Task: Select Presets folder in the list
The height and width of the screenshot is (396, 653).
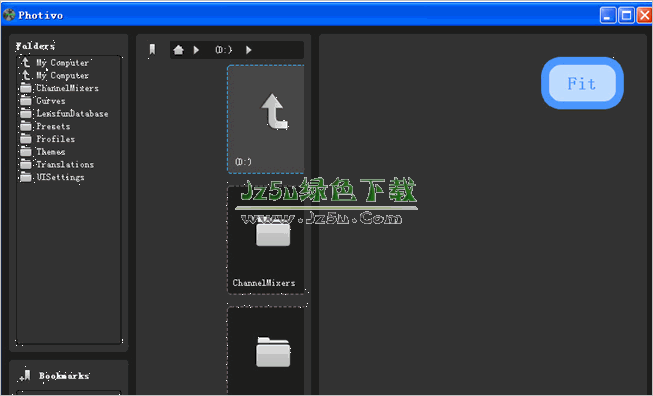Action: (x=53, y=127)
